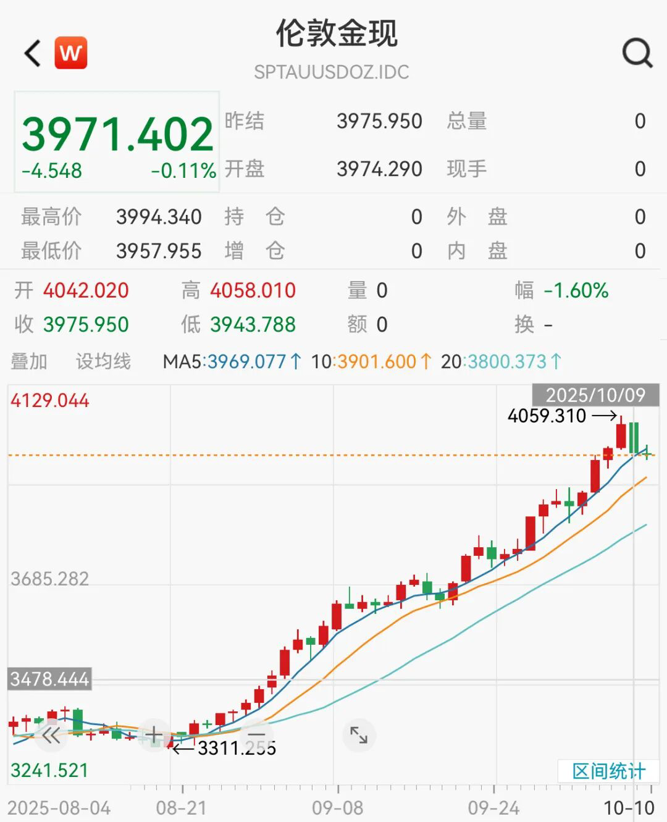Image resolution: width=667 pixels, height=822 pixels.
Task: Expand chart to fullscreen
Action: 358,736
